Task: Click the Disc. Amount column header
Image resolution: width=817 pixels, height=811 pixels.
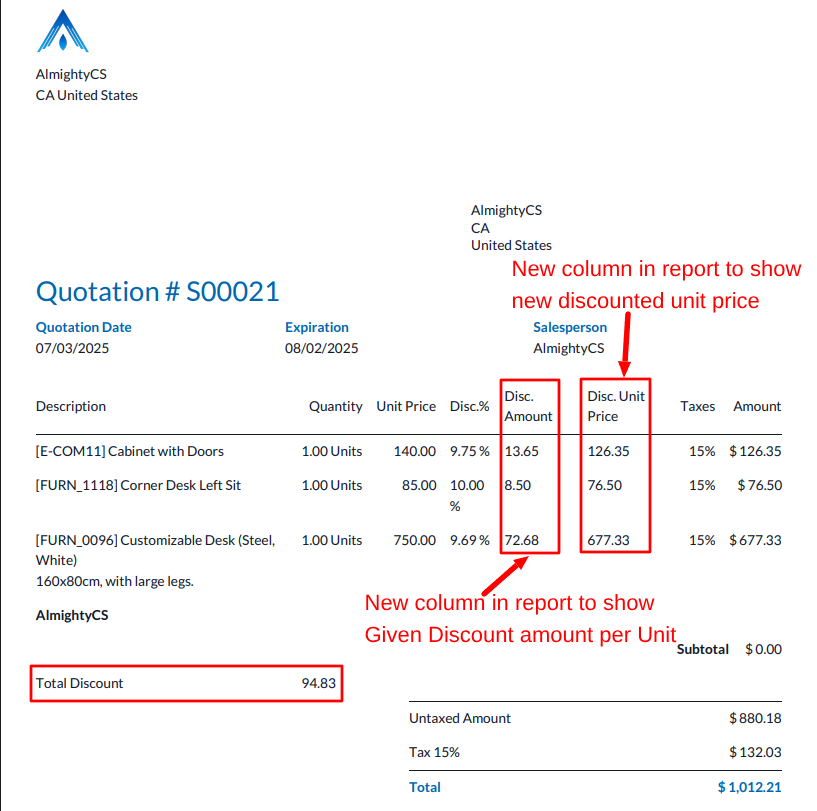Action: (x=528, y=406)
